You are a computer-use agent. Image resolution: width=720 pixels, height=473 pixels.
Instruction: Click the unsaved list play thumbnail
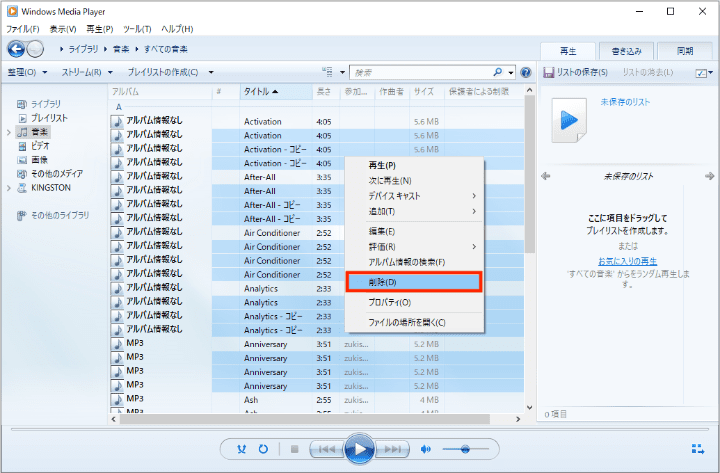[x=569, y=120]
